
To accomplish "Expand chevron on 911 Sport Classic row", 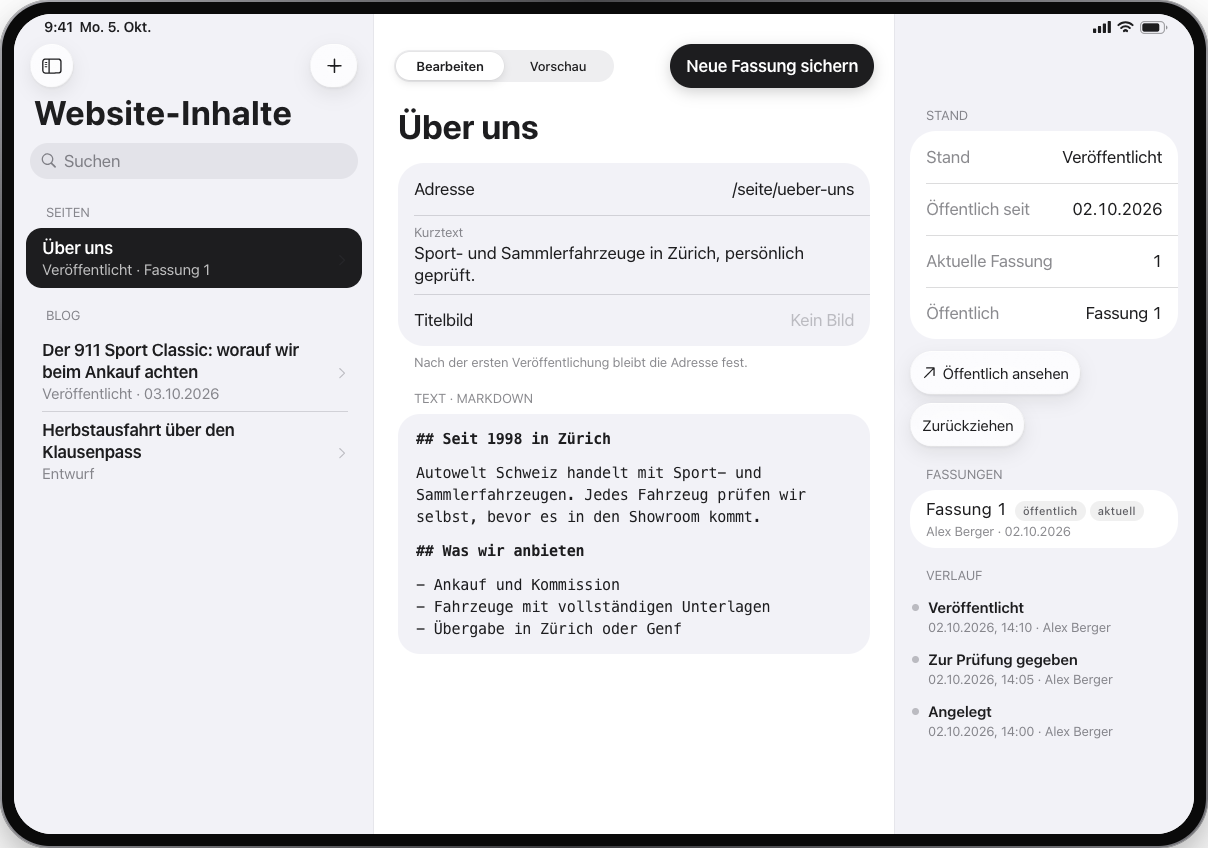I will (342, 373).
